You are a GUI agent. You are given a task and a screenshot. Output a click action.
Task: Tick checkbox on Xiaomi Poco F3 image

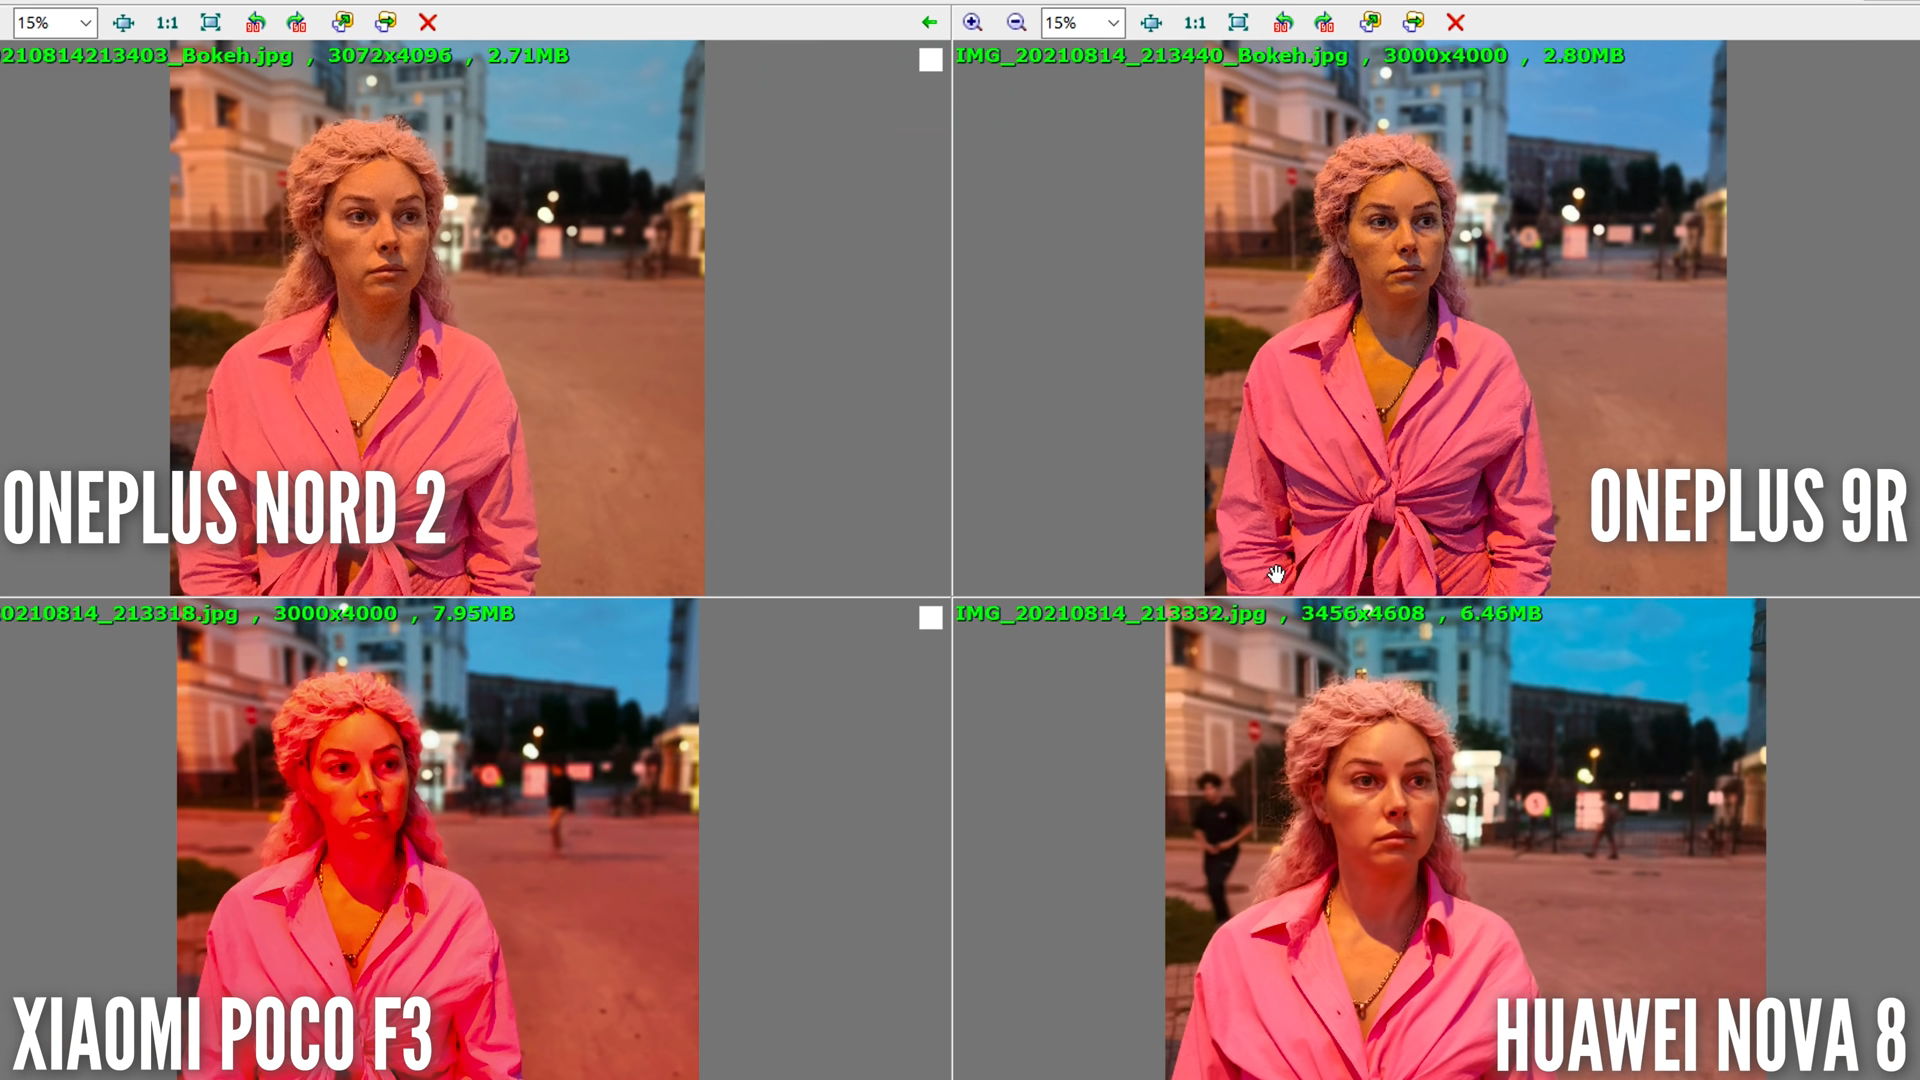click(930, 618)
